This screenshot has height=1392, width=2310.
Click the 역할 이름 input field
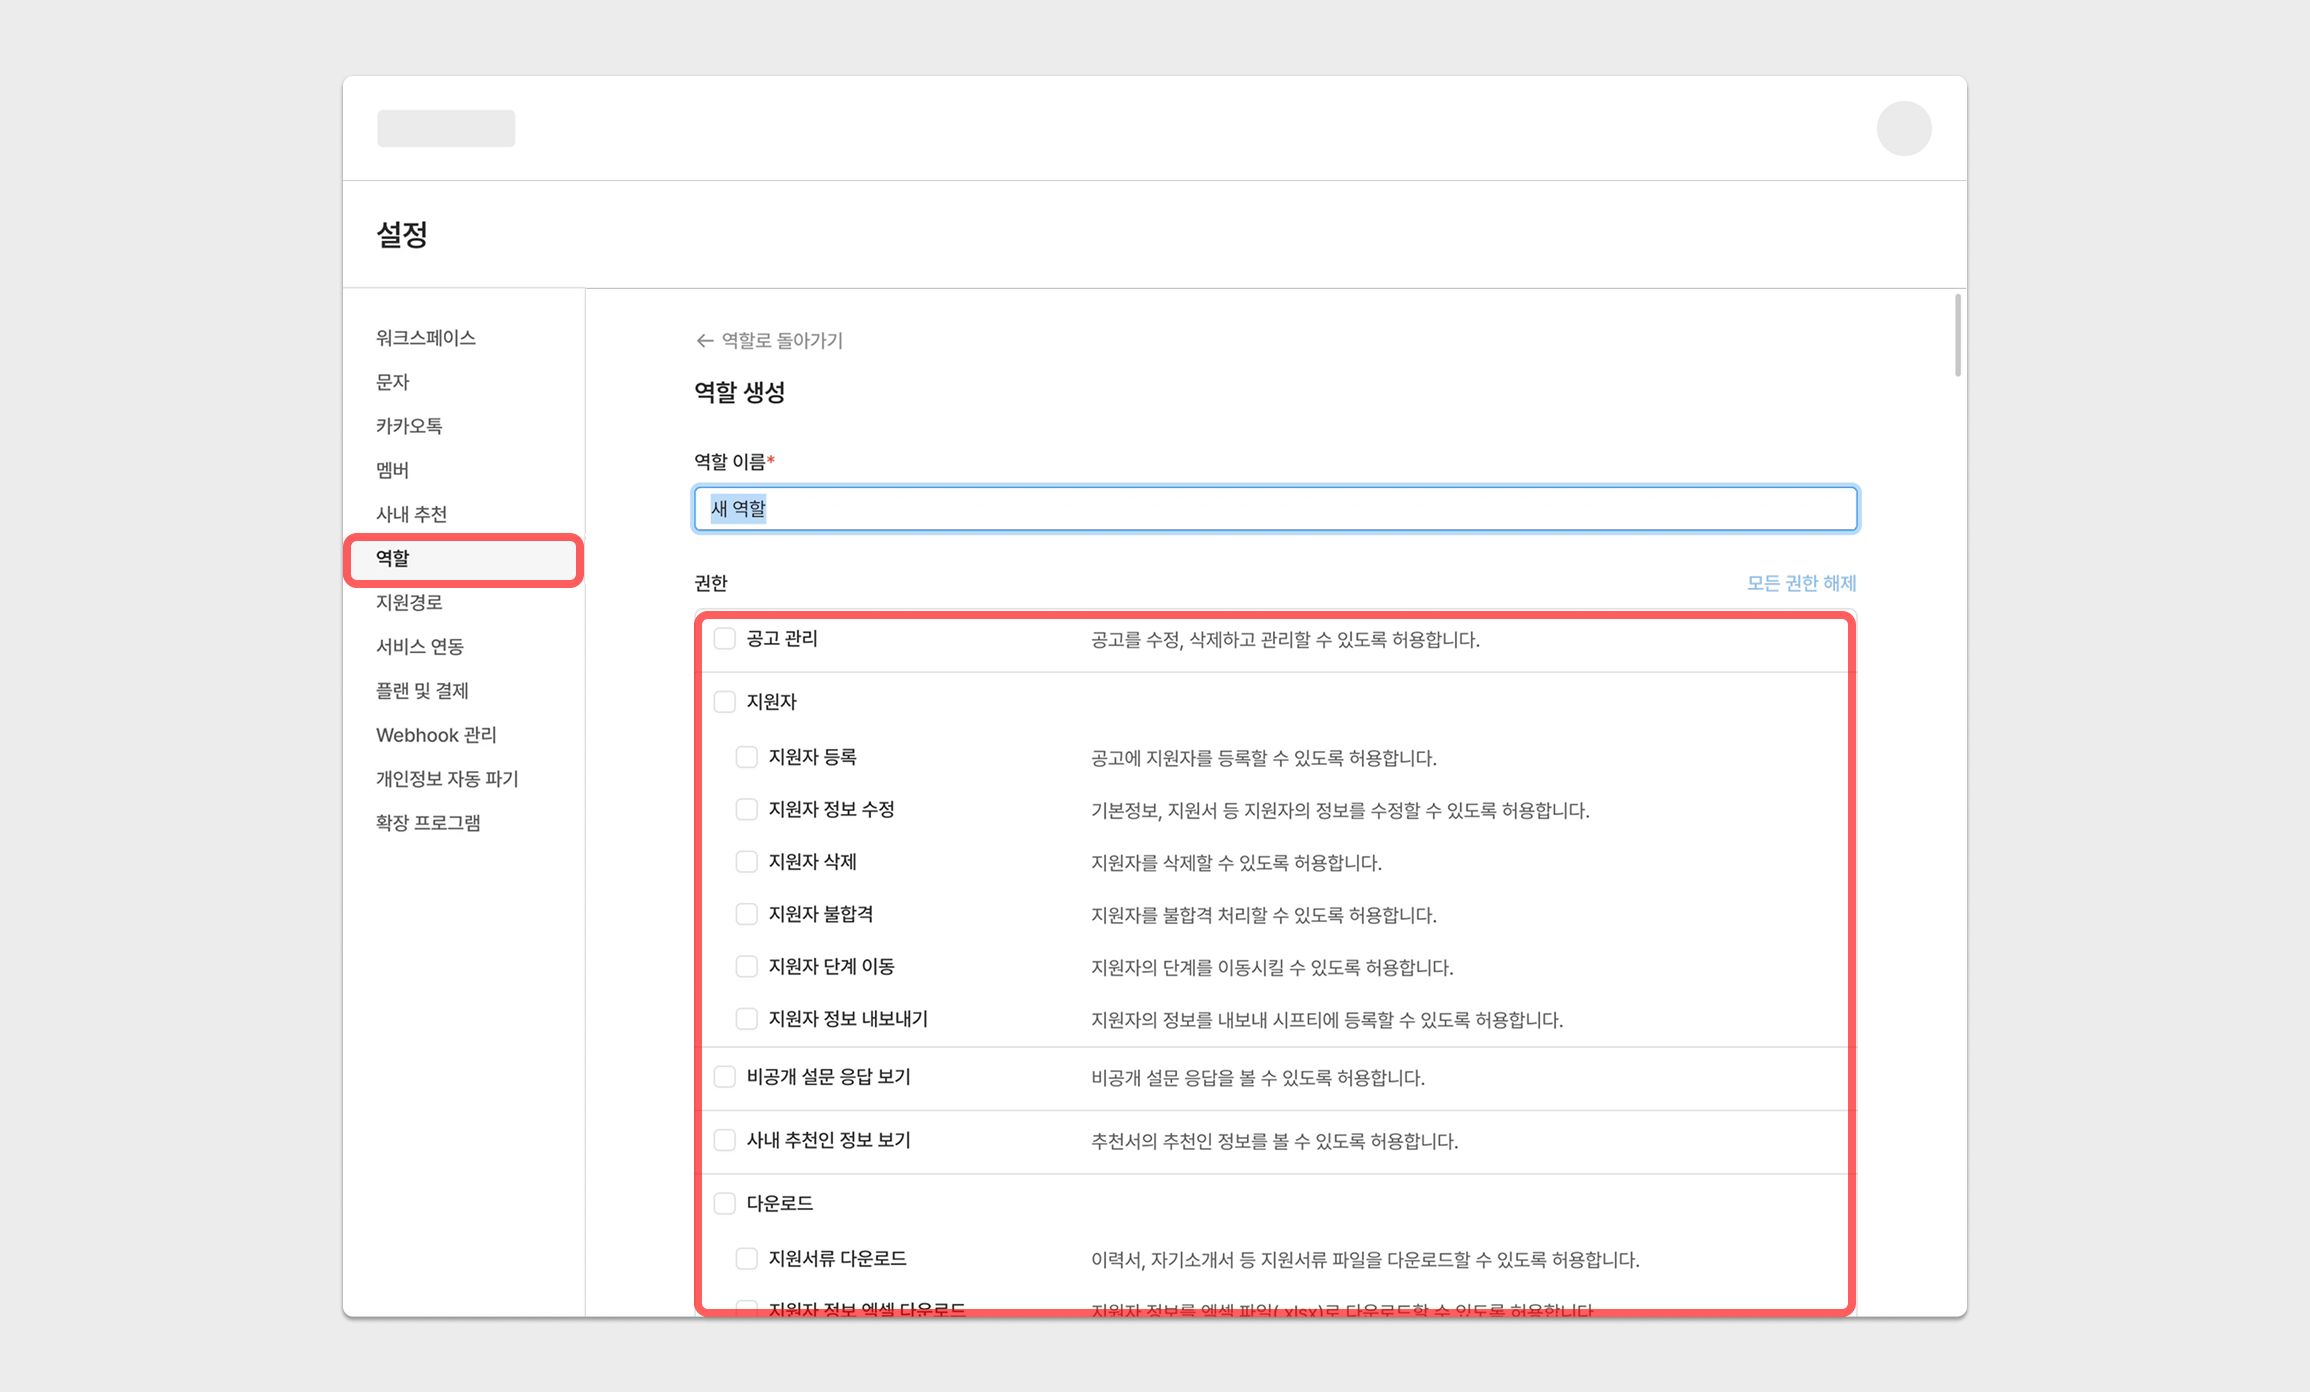point(1275,509)
